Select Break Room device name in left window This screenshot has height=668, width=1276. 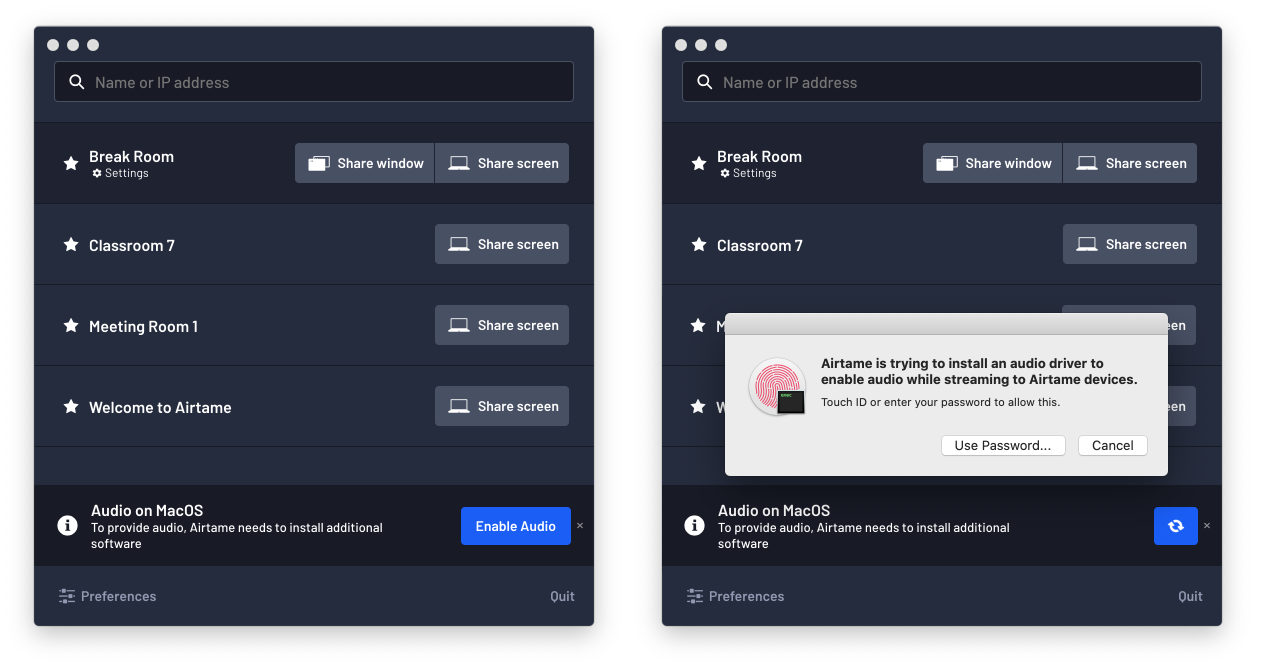point(131,156)
